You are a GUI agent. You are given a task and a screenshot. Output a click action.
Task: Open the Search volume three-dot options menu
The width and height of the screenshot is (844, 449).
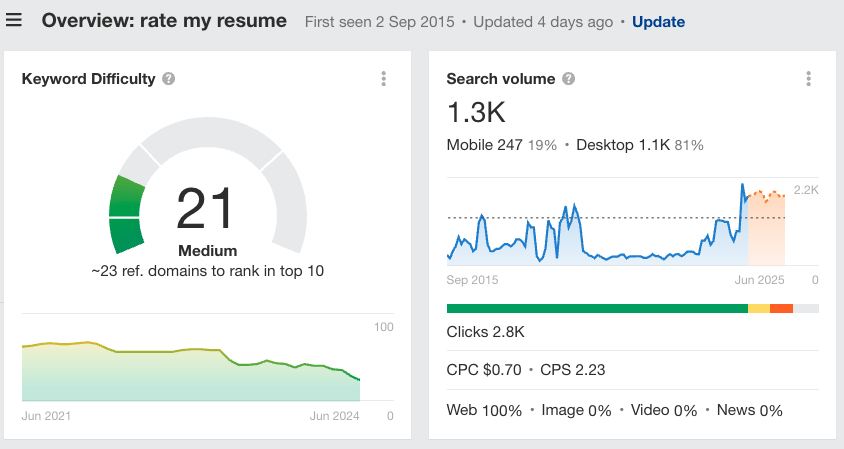pyautogui.click(x=808, y=79)
